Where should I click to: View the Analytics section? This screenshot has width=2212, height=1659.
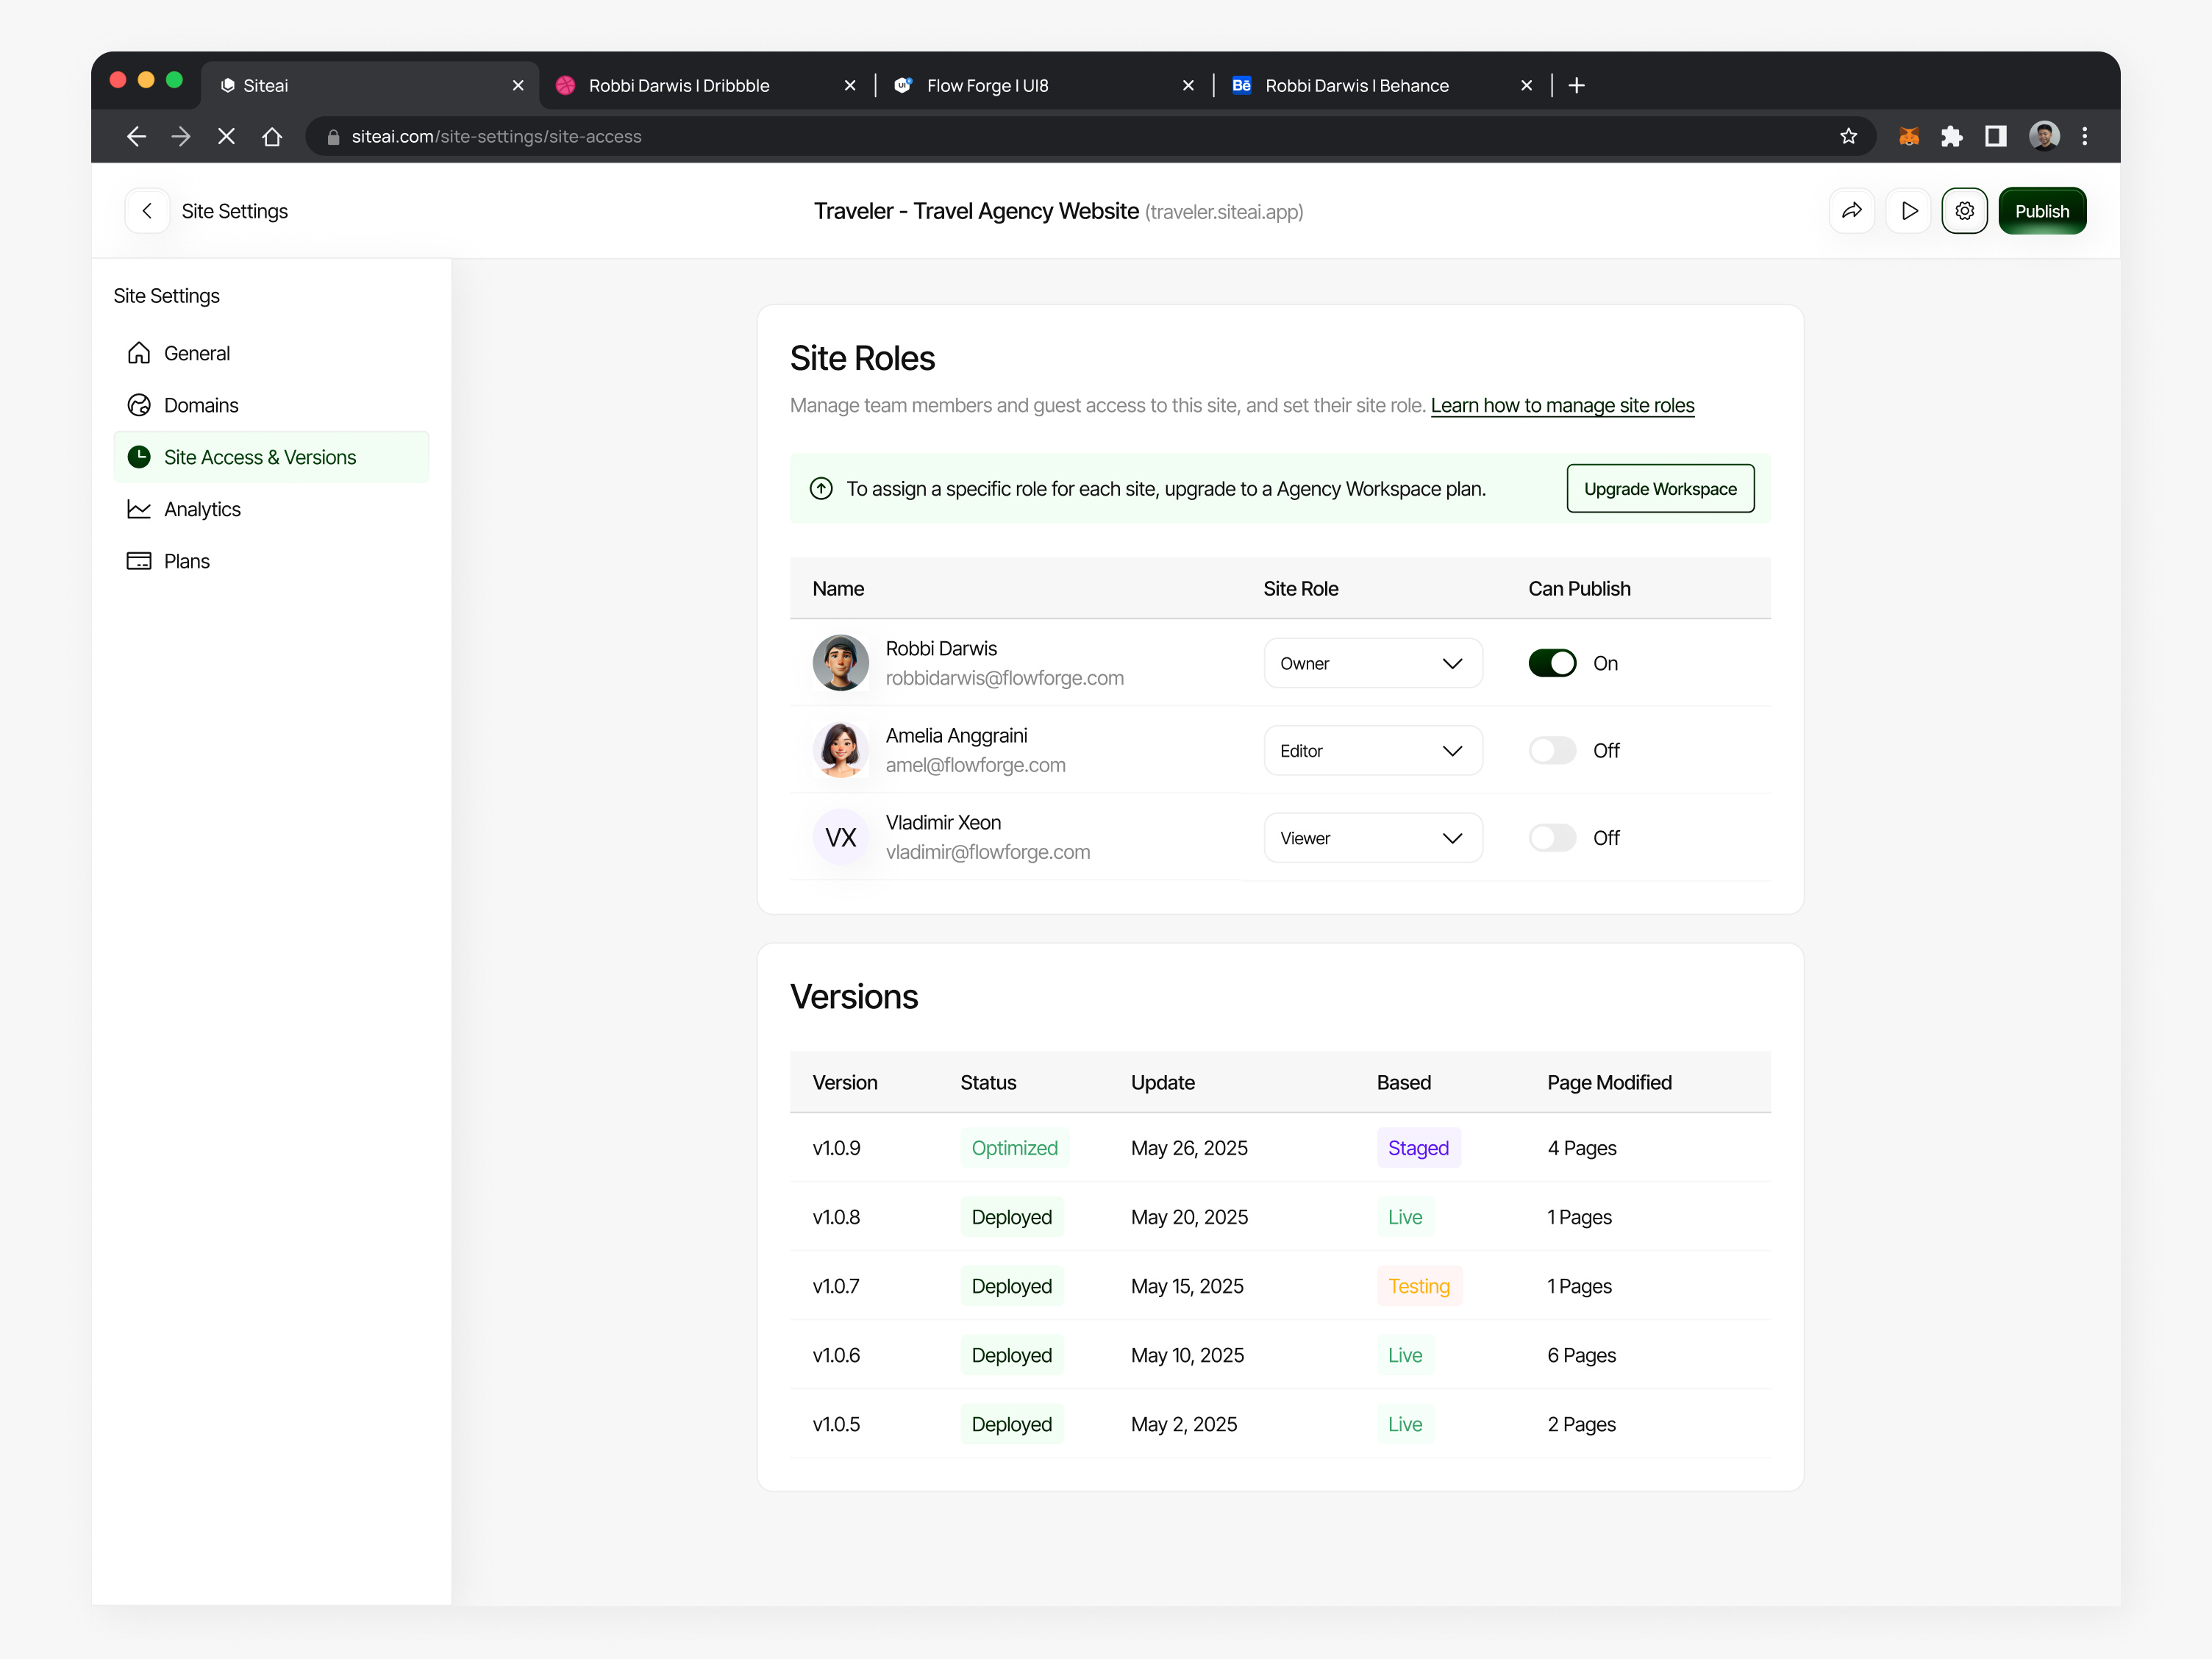coord(202,509)
